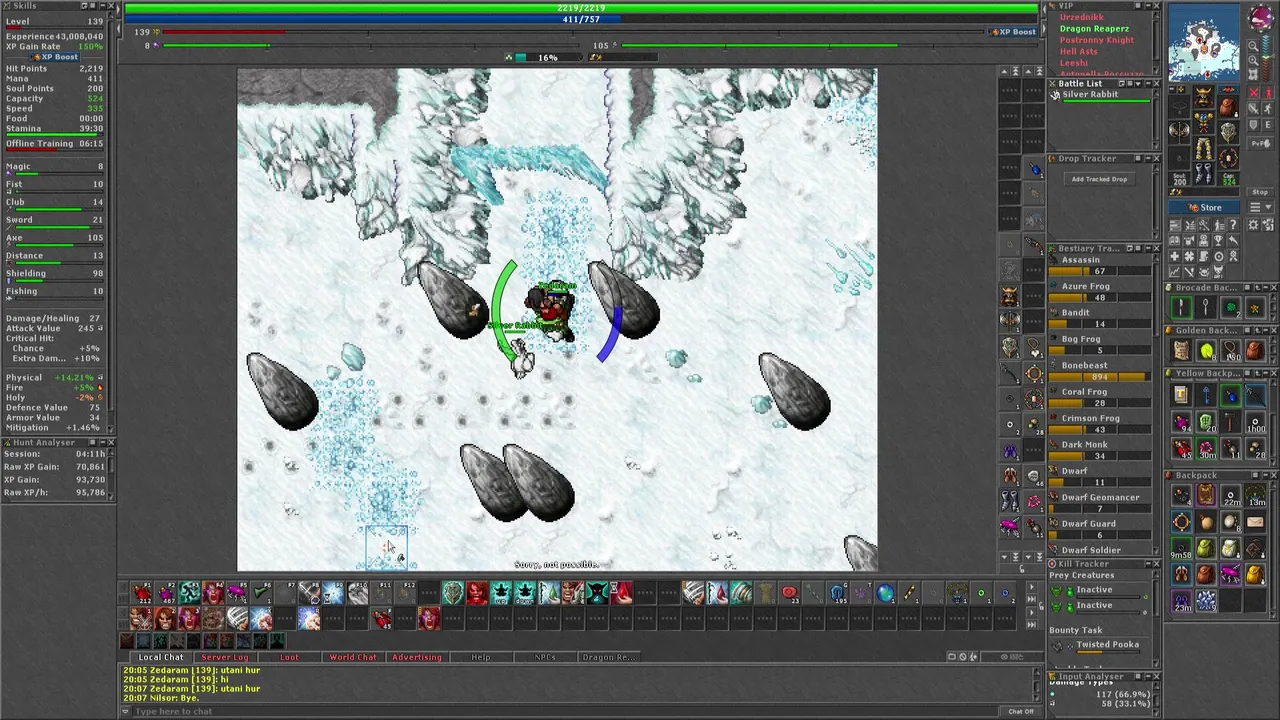Viewport: 1280px width, 720px height.
Task: Click the XP Boost button beside top bars
Action: pyautogui.click(x=1013, y=32)
